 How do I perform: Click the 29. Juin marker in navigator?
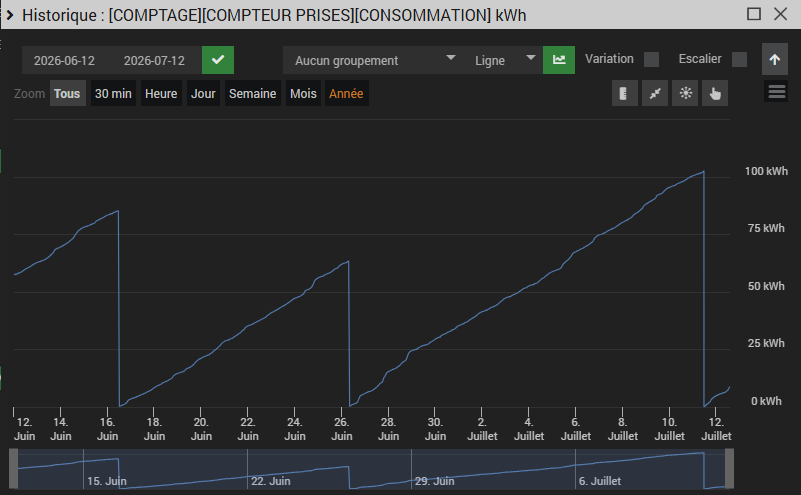[x=435, y=481]
